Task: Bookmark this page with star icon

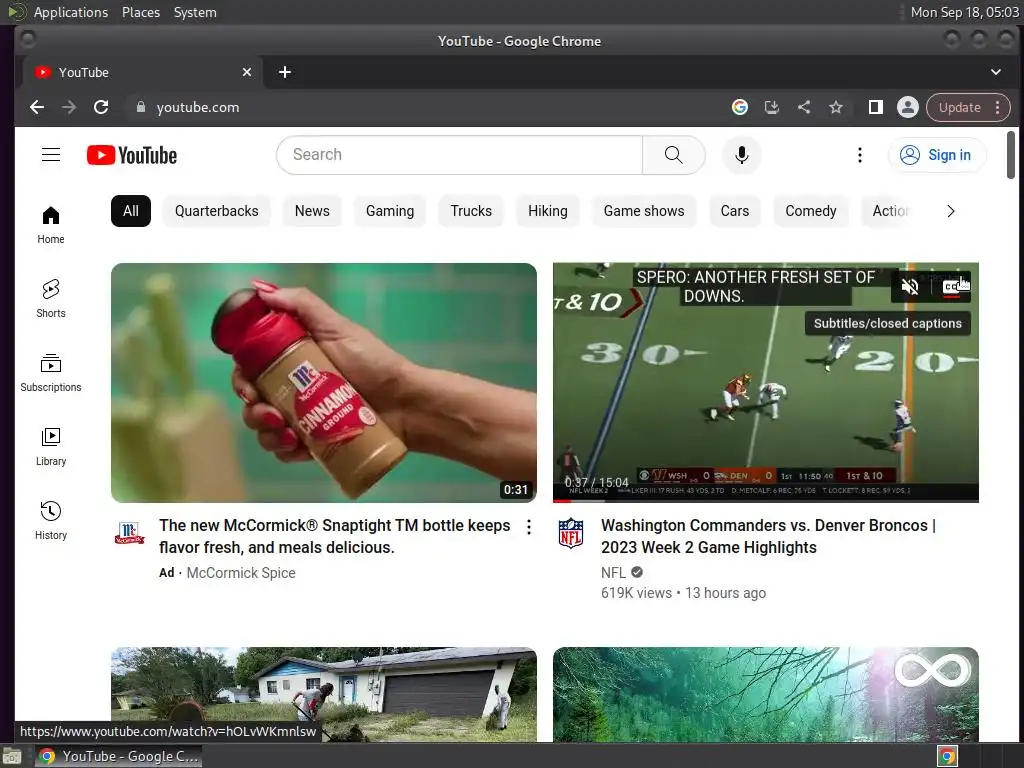Action: [836, 107]
